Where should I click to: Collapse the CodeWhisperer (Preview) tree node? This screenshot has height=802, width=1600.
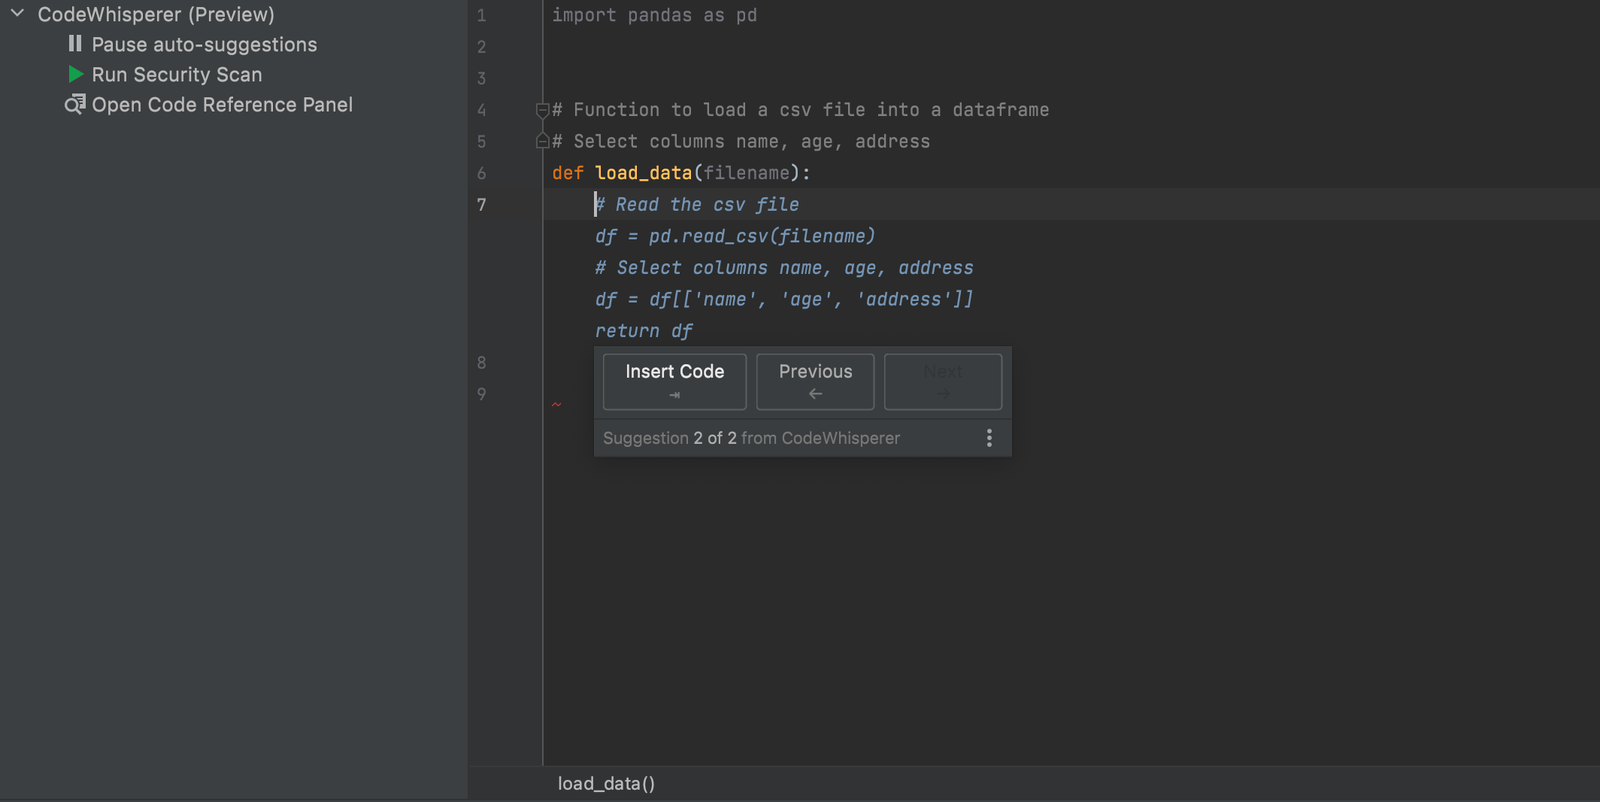17,14
